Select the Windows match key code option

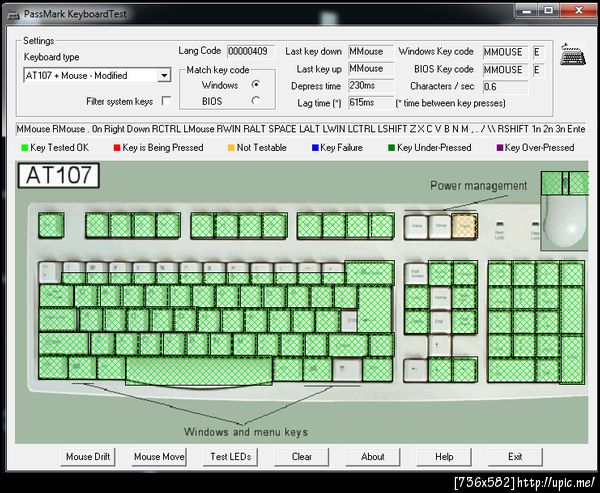pos(256,84)
